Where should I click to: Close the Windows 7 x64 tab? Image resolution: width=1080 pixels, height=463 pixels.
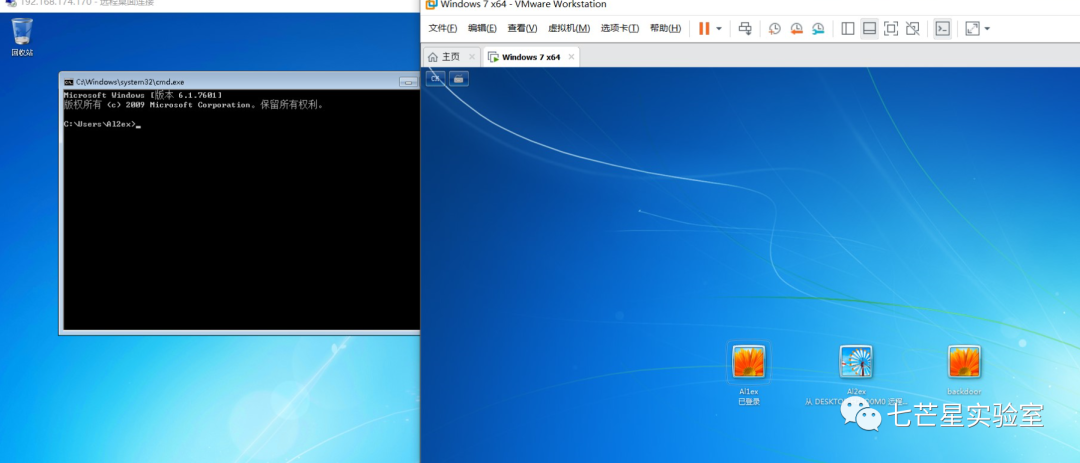[x=571, y=57]
